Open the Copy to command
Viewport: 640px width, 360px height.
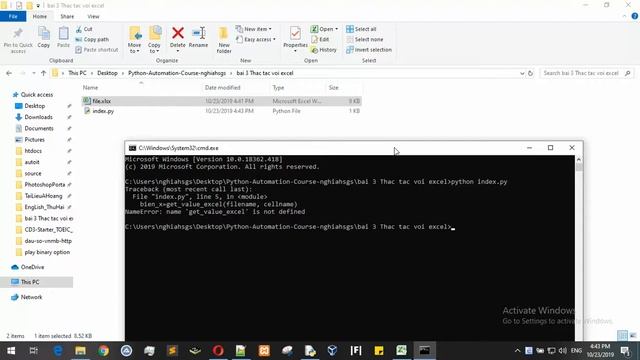[154, 40]
